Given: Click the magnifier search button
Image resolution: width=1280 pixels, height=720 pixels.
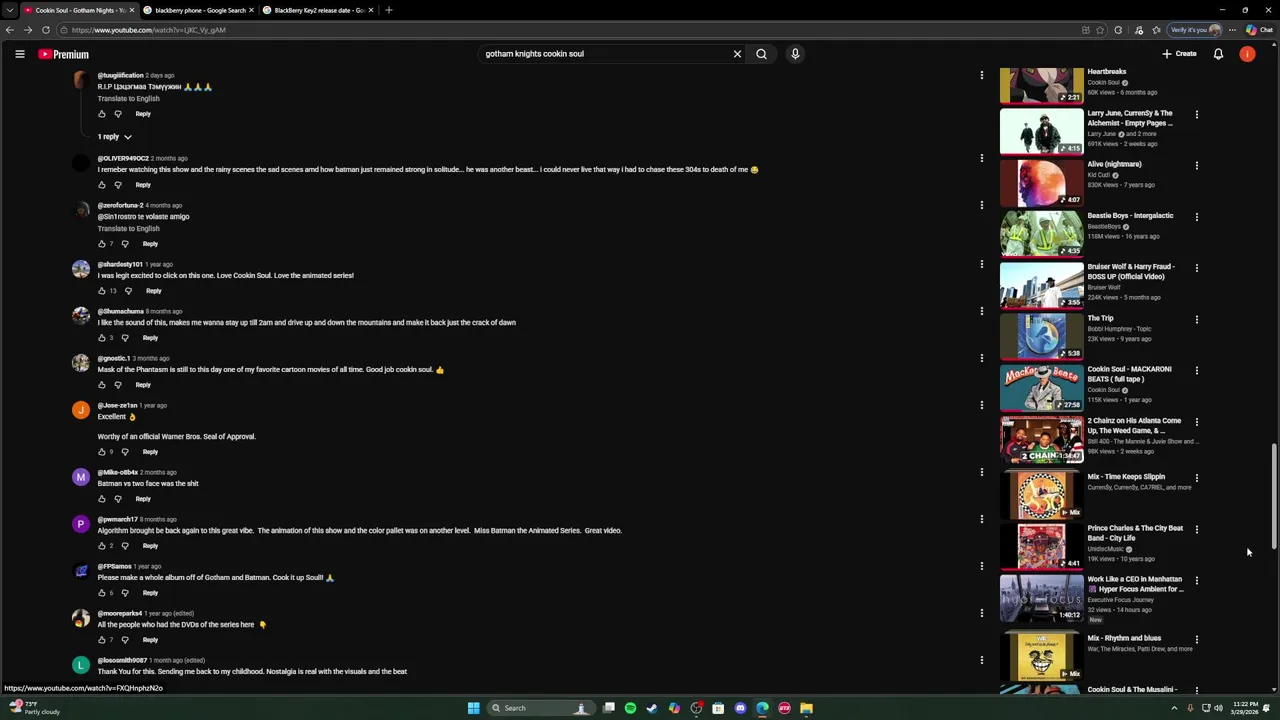Looking at the screenshot, I should coord(761,54).
